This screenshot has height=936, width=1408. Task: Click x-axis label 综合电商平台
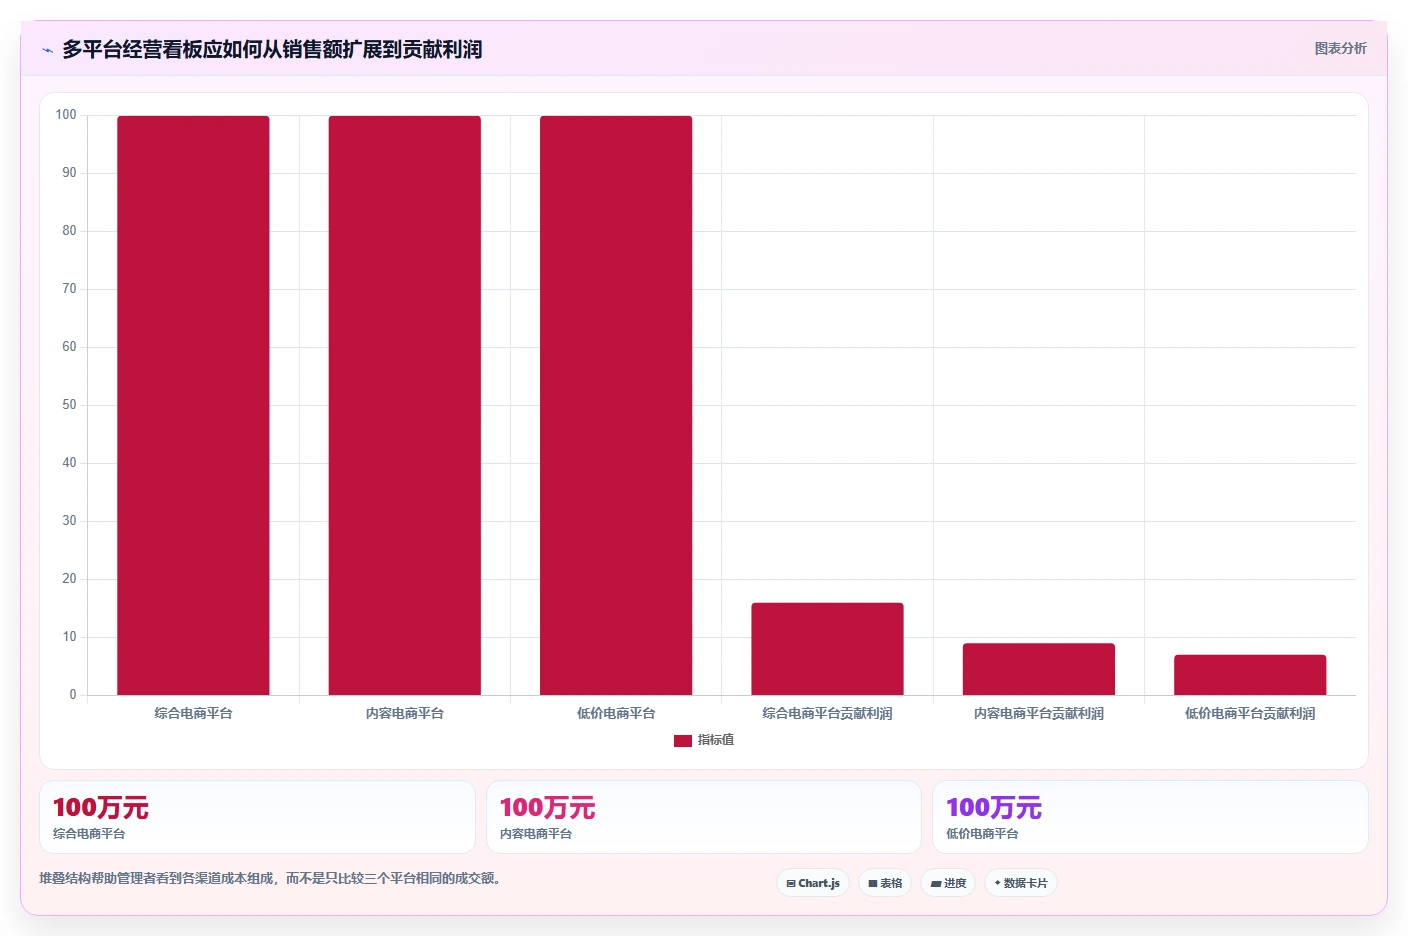click(193, 713)
